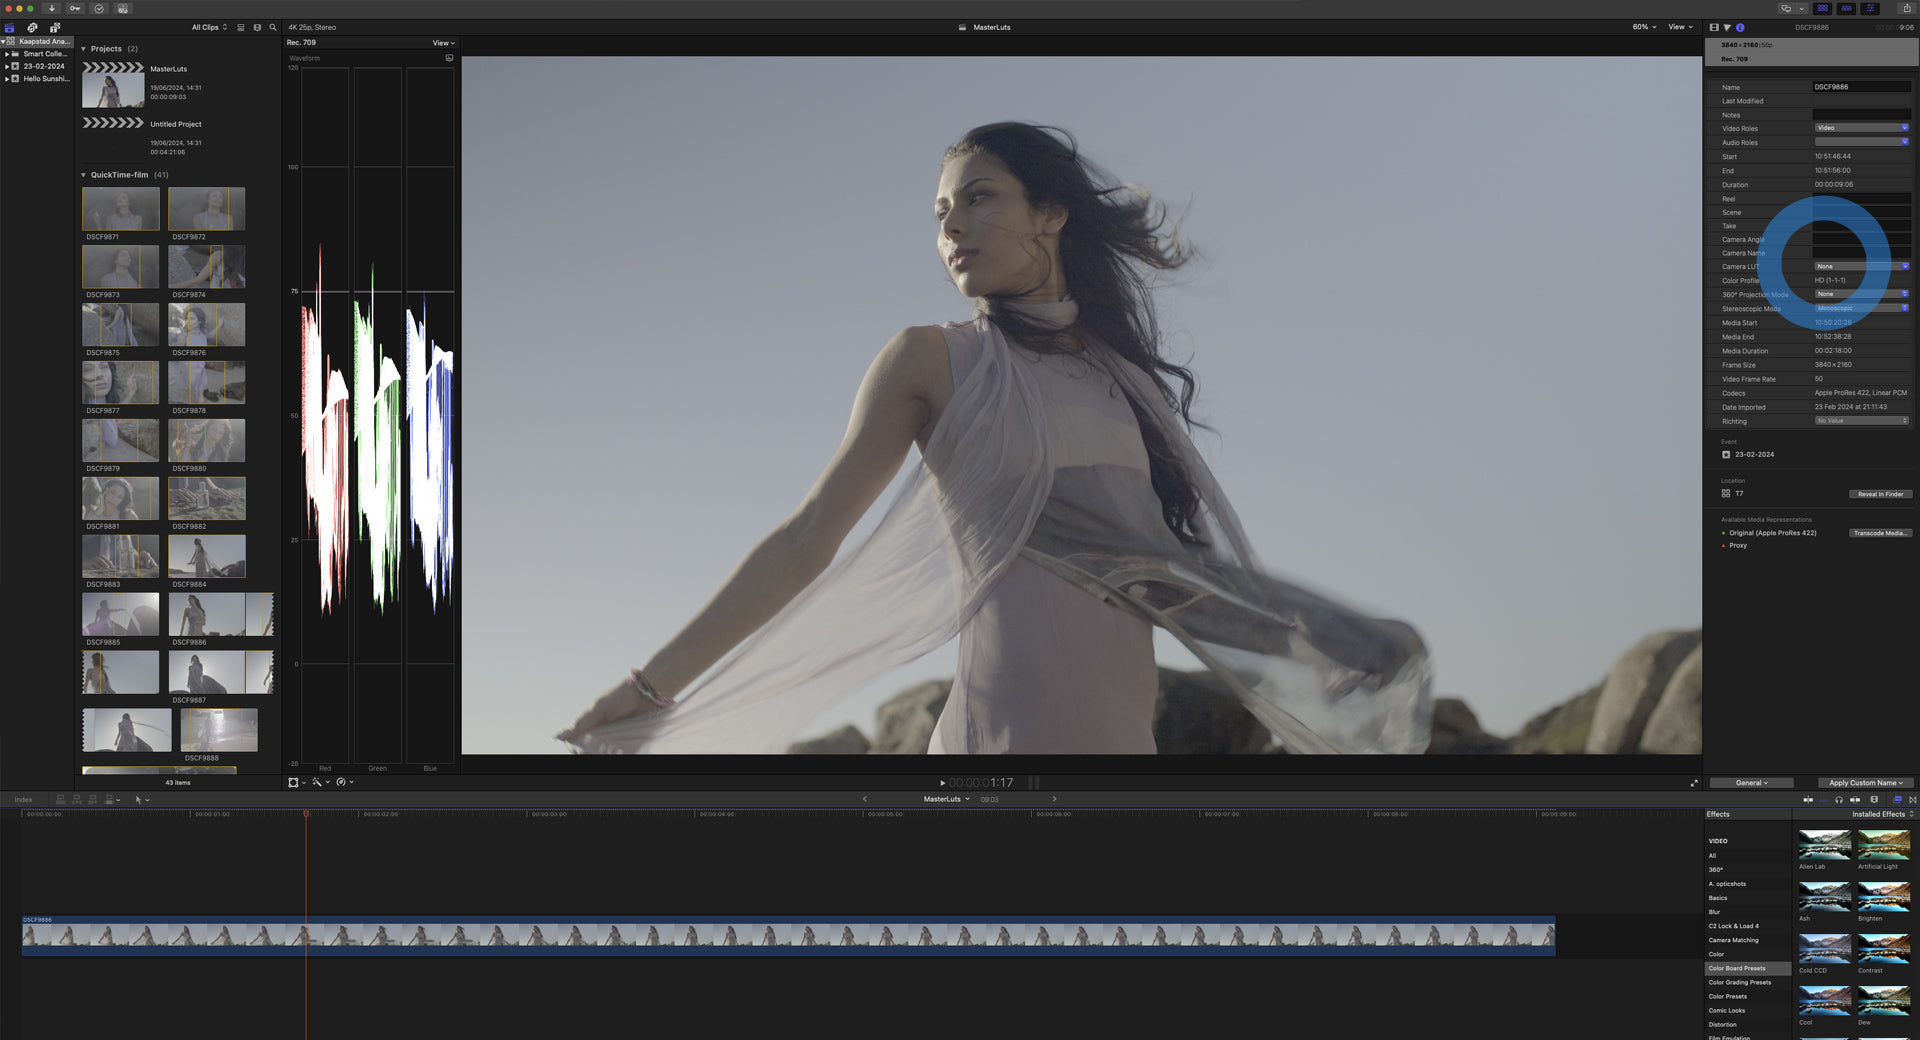Image resolution: width=1920 pixels, height=1040 pixels.
Task: Collapse the QuickTime-film section triangle
Action: [x=84, y=175]
